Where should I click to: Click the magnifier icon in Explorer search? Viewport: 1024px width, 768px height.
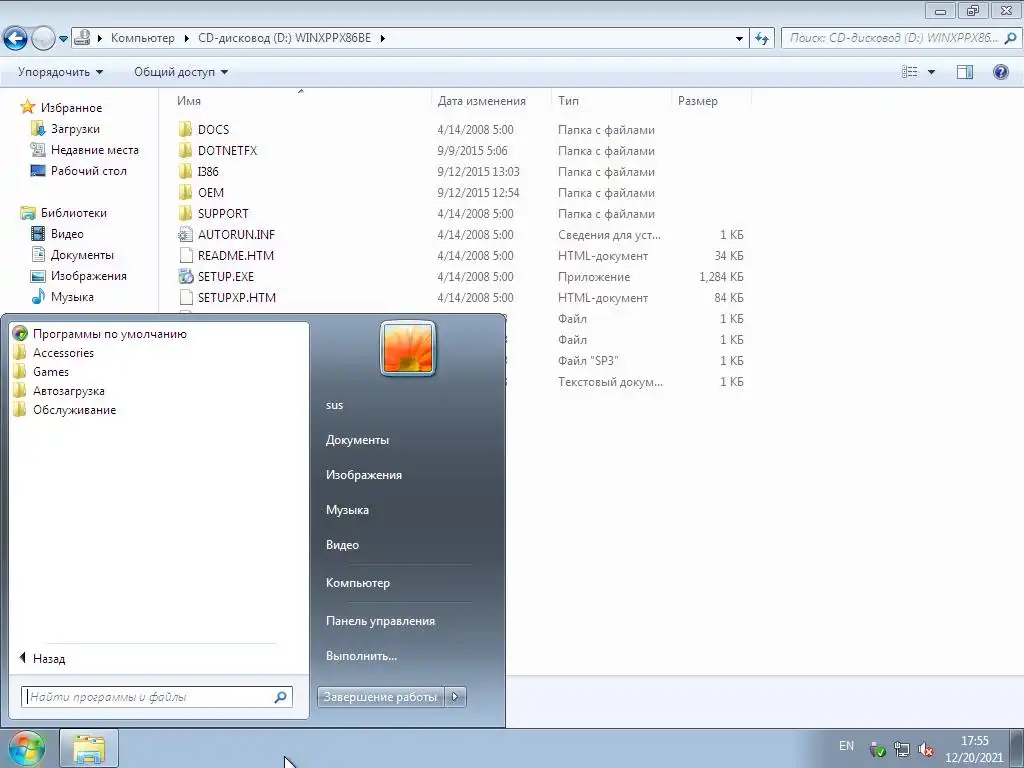pos(1011,39)
